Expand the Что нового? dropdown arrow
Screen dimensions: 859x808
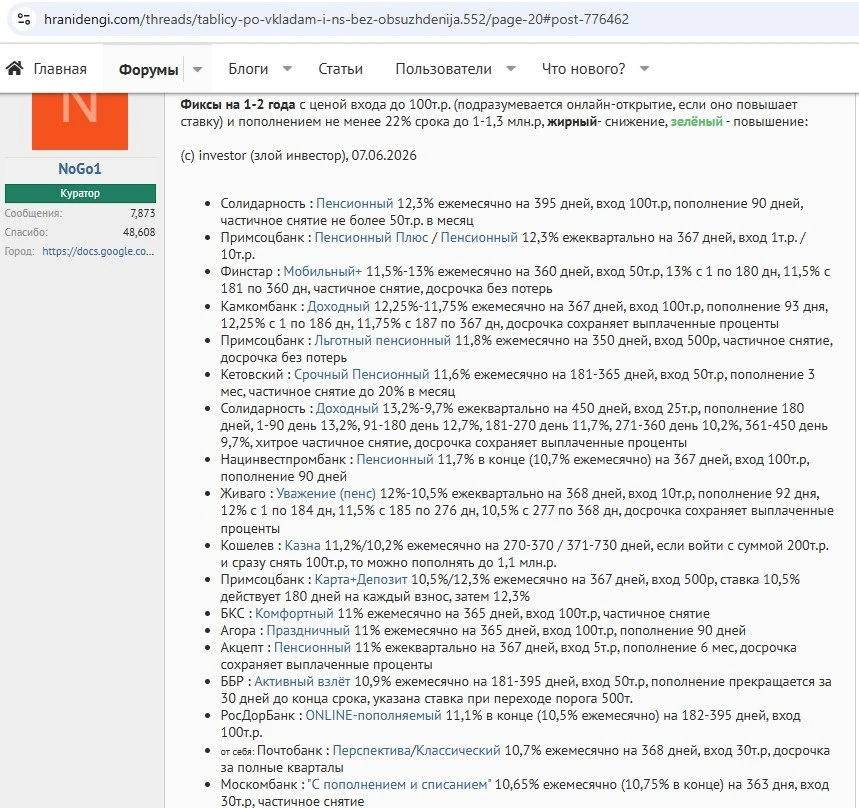pos(644,69)
